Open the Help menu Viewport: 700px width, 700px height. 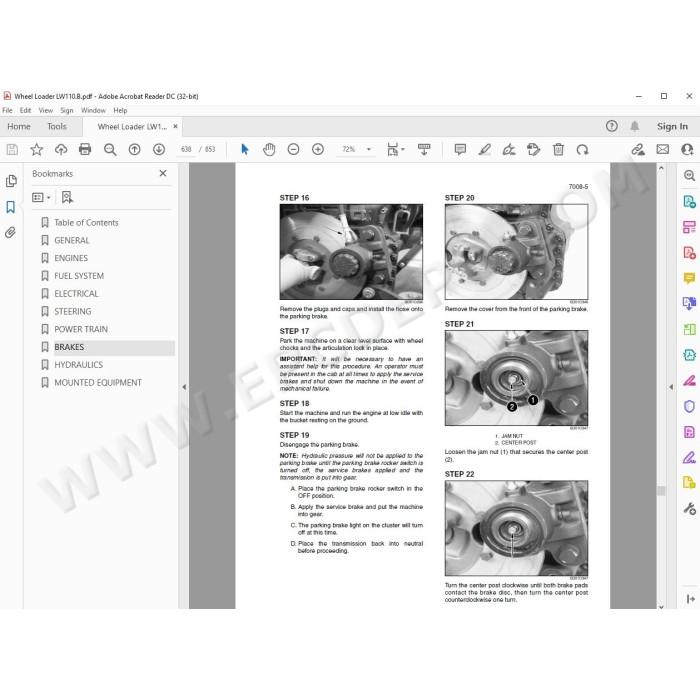(x=120, y=110)
